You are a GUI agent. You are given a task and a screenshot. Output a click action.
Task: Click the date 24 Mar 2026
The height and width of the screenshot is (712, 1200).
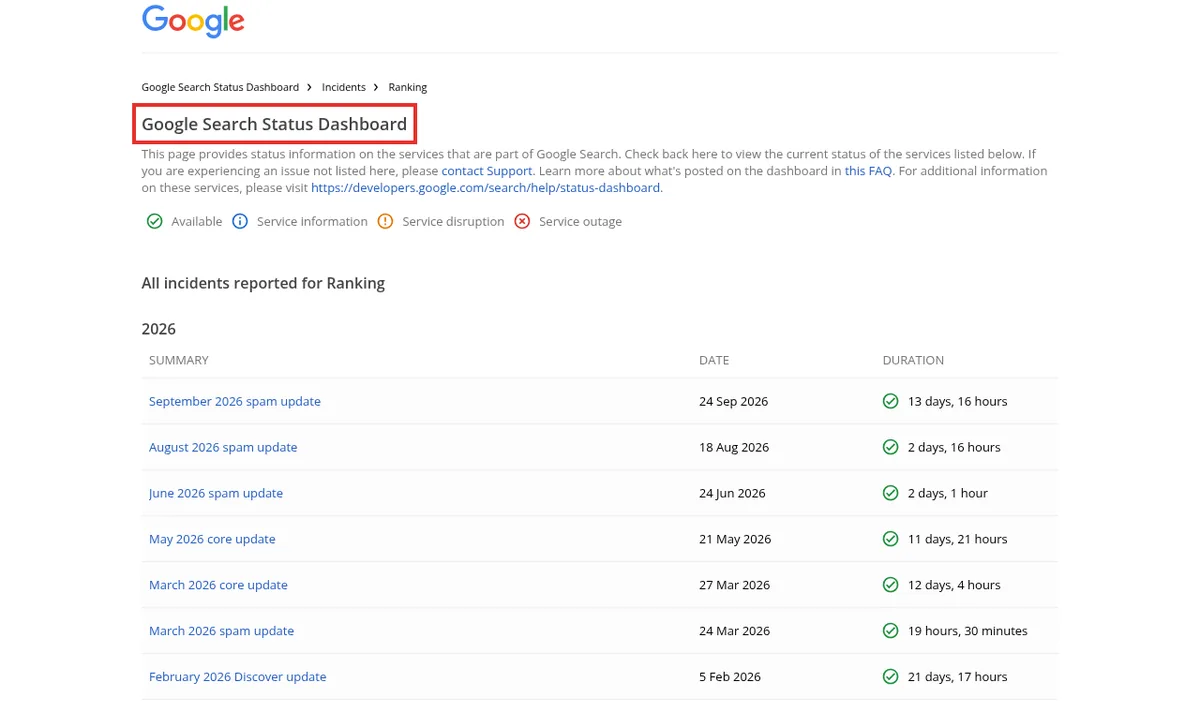pos(735,631)
